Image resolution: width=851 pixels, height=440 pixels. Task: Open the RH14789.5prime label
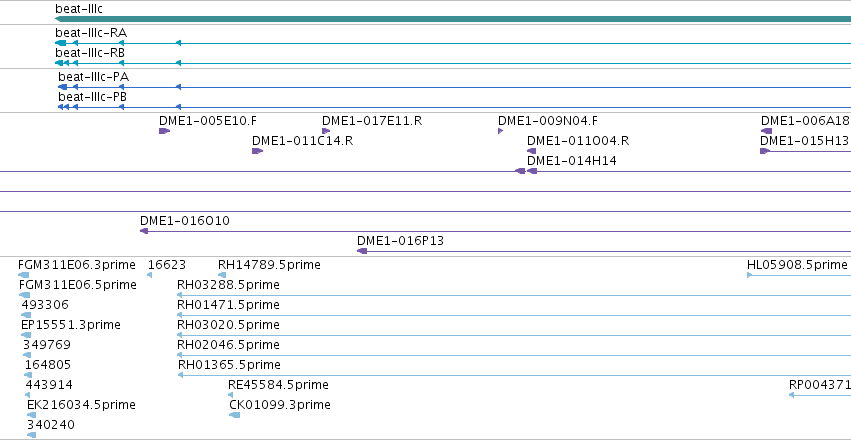[269, 265]
